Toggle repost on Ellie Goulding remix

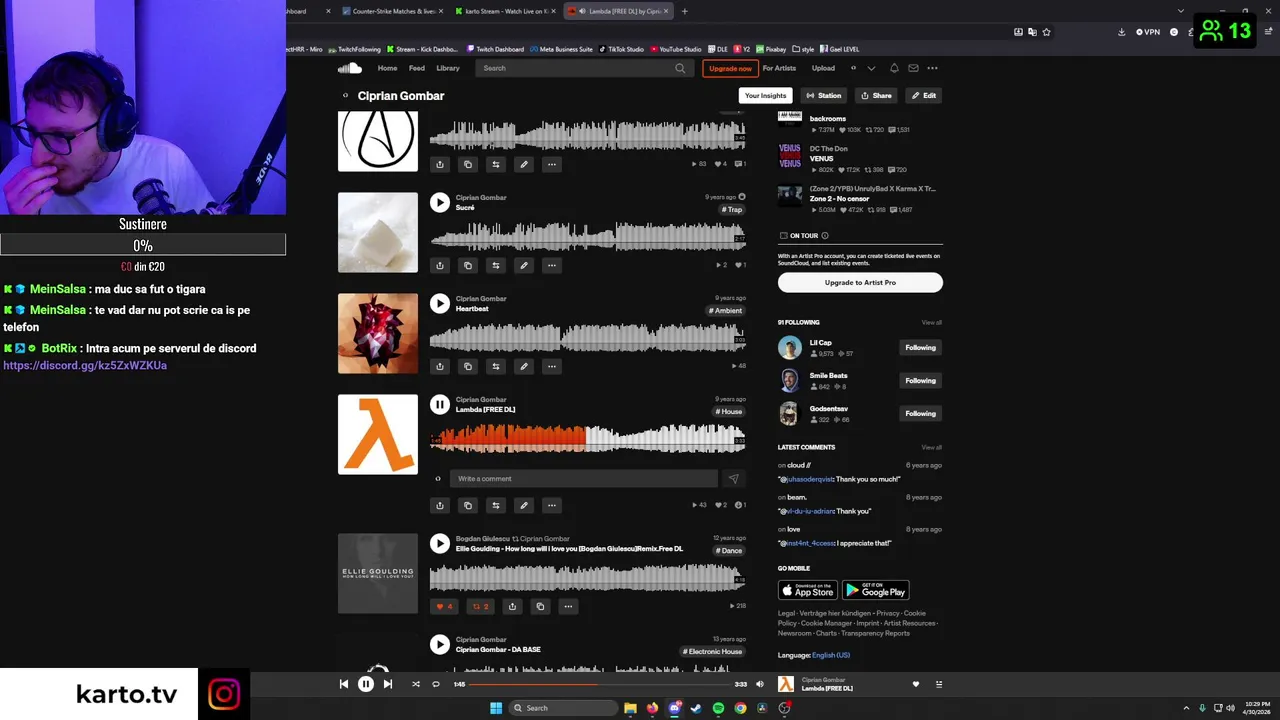coord(480,606)
